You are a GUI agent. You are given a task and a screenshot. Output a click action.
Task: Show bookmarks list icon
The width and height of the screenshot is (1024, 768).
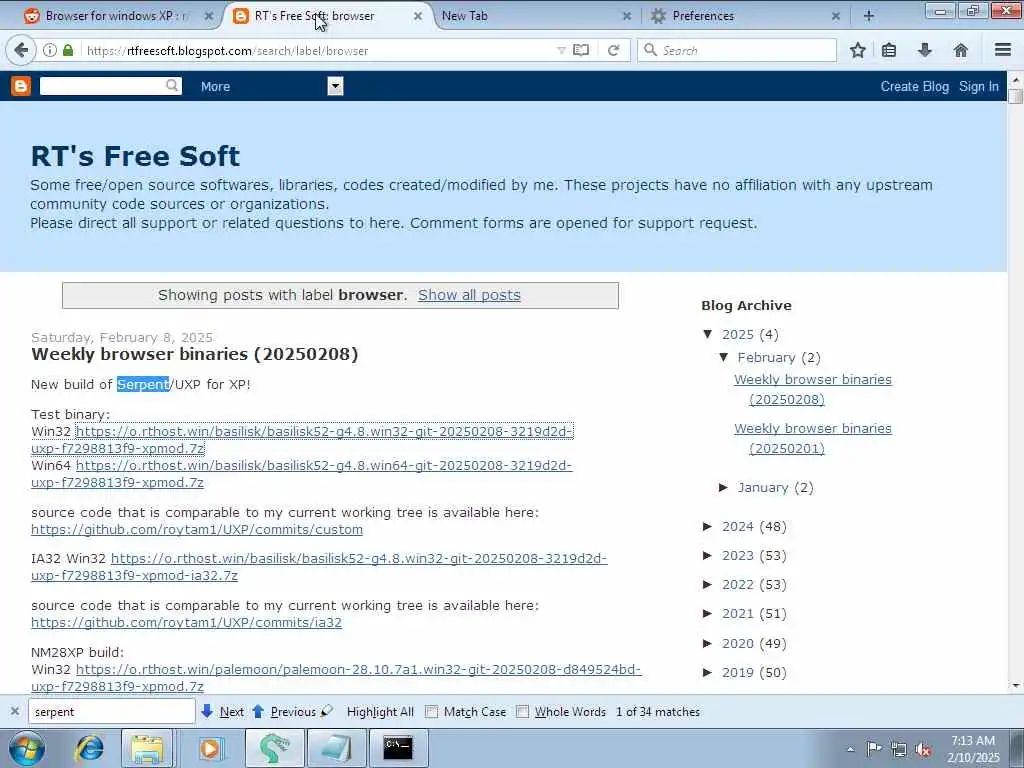[x=889, y=50]
